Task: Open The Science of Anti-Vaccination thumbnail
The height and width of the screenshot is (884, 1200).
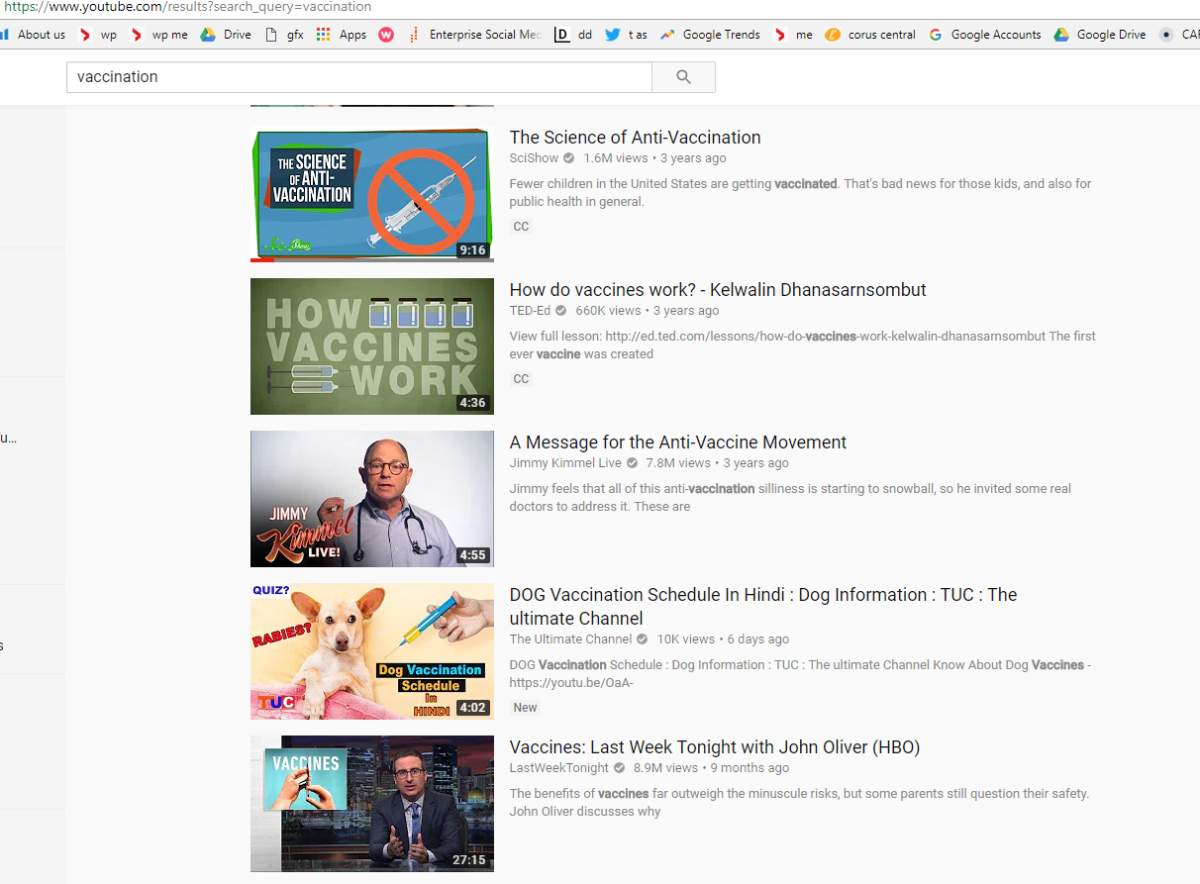Action: 372,194
